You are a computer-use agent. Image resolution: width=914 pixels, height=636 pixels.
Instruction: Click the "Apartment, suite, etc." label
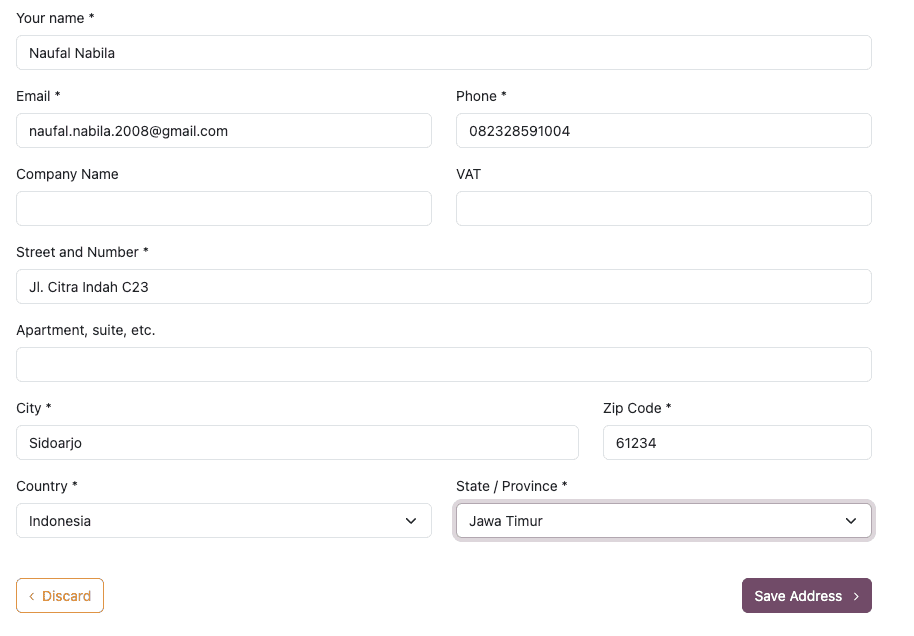[86, 330]
